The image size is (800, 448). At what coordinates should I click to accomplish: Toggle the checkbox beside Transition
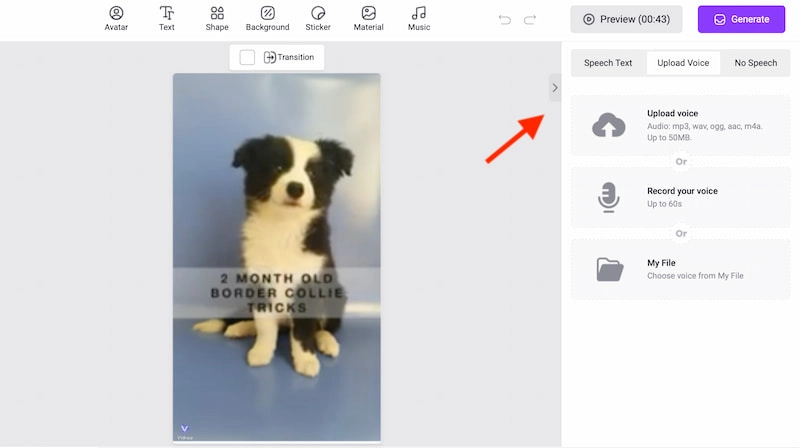tap(247, 58)
